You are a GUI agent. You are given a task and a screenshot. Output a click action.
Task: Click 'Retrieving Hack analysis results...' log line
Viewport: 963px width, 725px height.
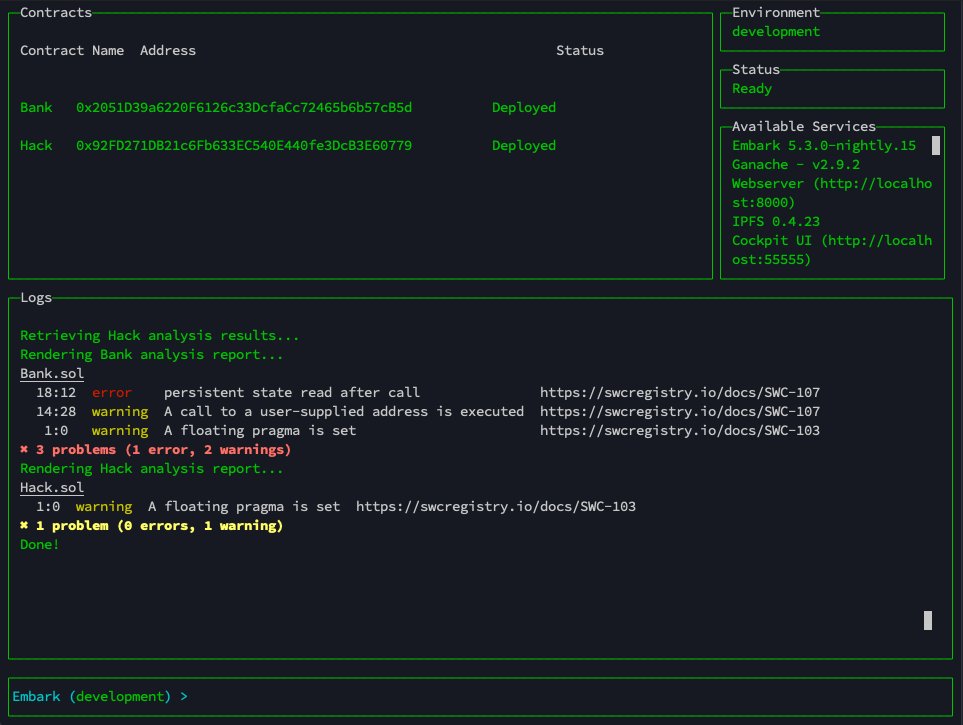pos(160,335)
